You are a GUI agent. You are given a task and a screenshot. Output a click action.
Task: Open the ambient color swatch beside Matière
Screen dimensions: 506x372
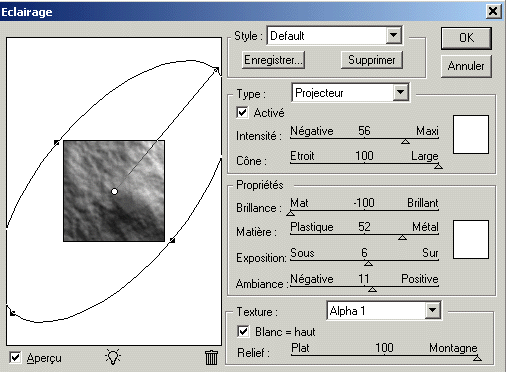click(x=471, y=239)
